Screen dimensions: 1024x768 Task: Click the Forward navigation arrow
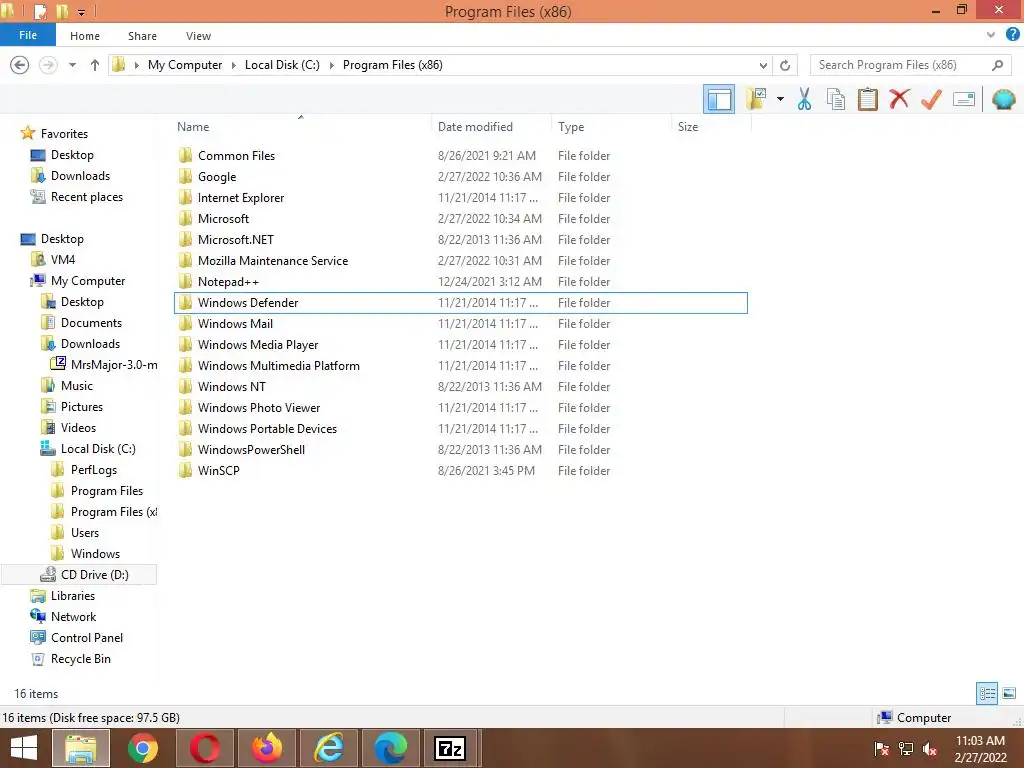48,65
